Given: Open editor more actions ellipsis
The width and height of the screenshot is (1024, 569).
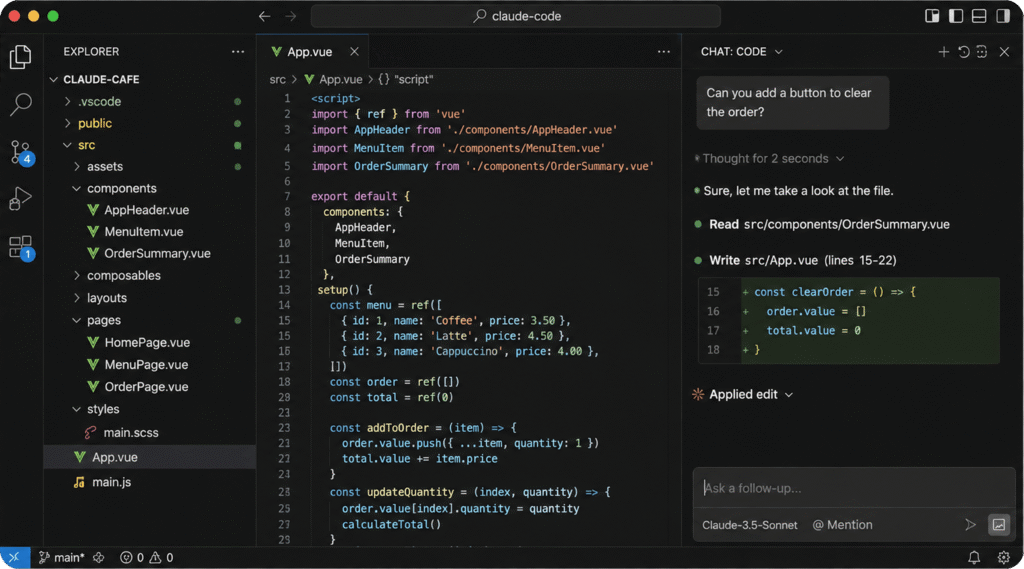Looking at the screenshot, I should pyautogui.click(x=664, y=52).
